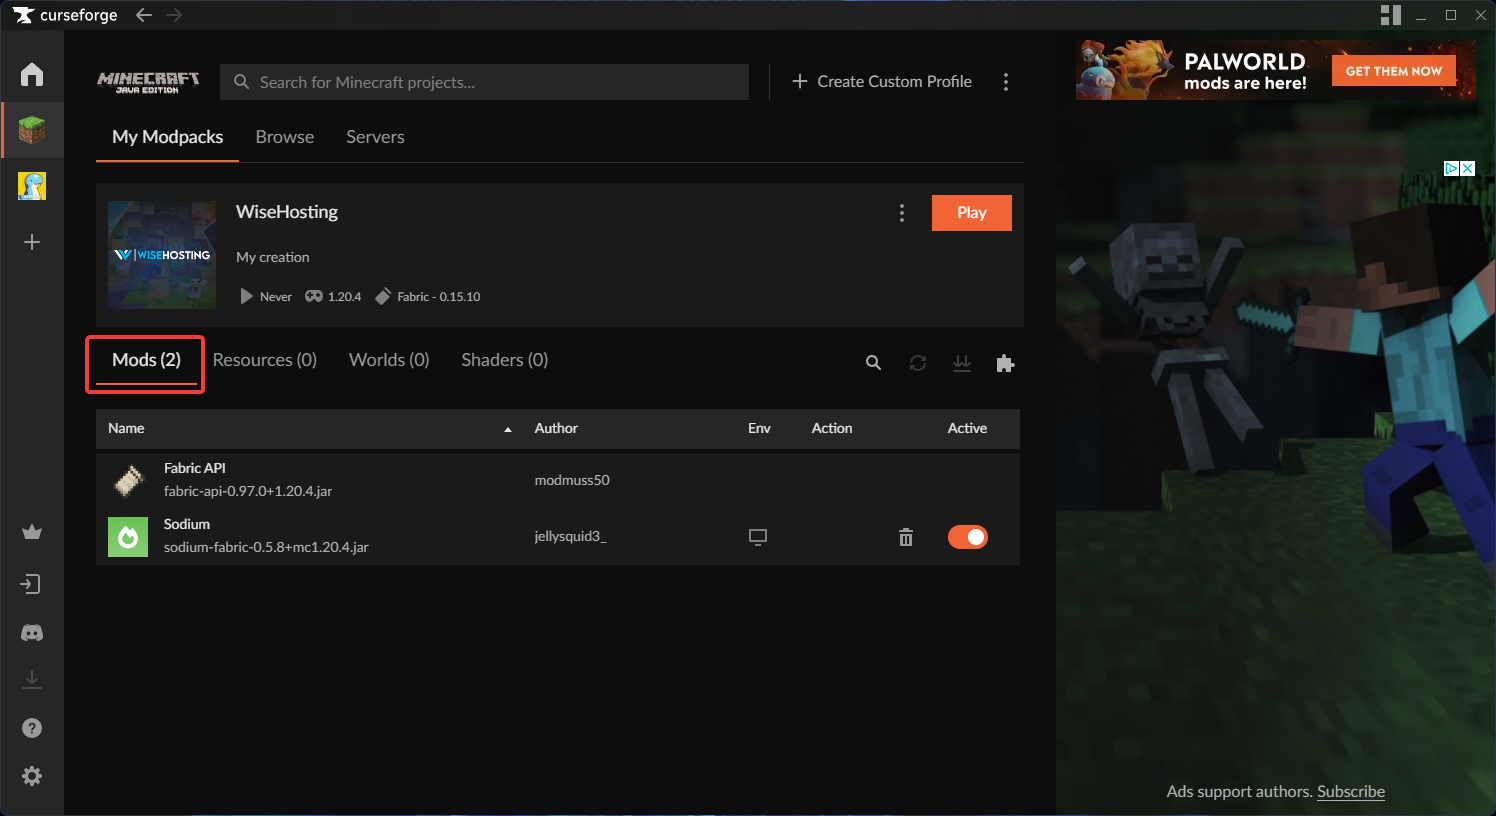Click author modmuss50

pyautogui.click(x=572, y=480)
